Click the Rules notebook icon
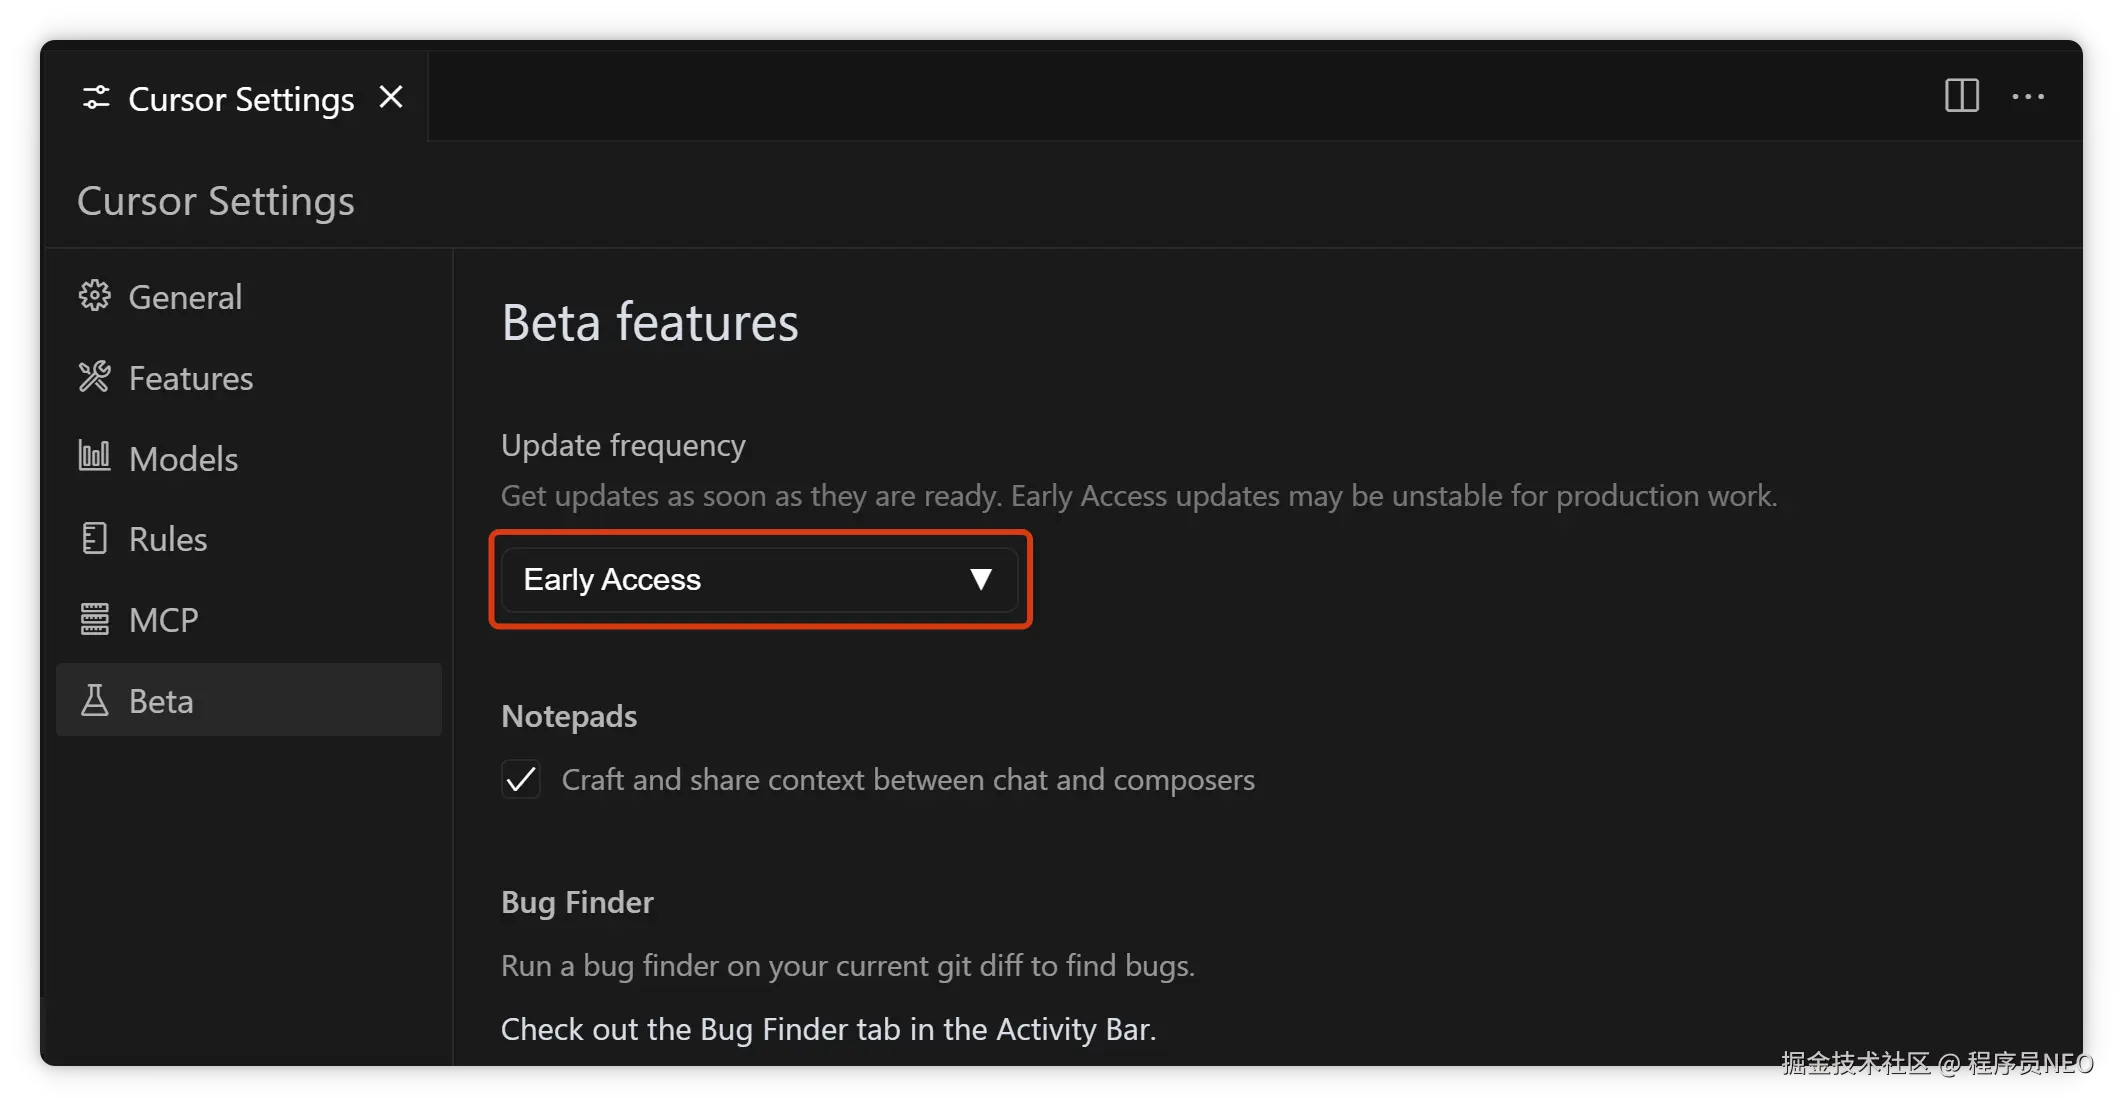 point(95,538)
